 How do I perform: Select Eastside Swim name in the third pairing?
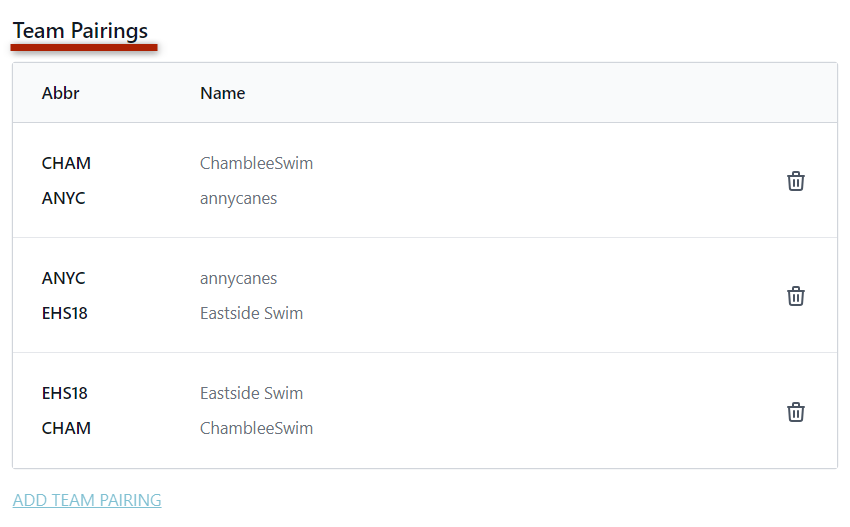tap(251, 393)
